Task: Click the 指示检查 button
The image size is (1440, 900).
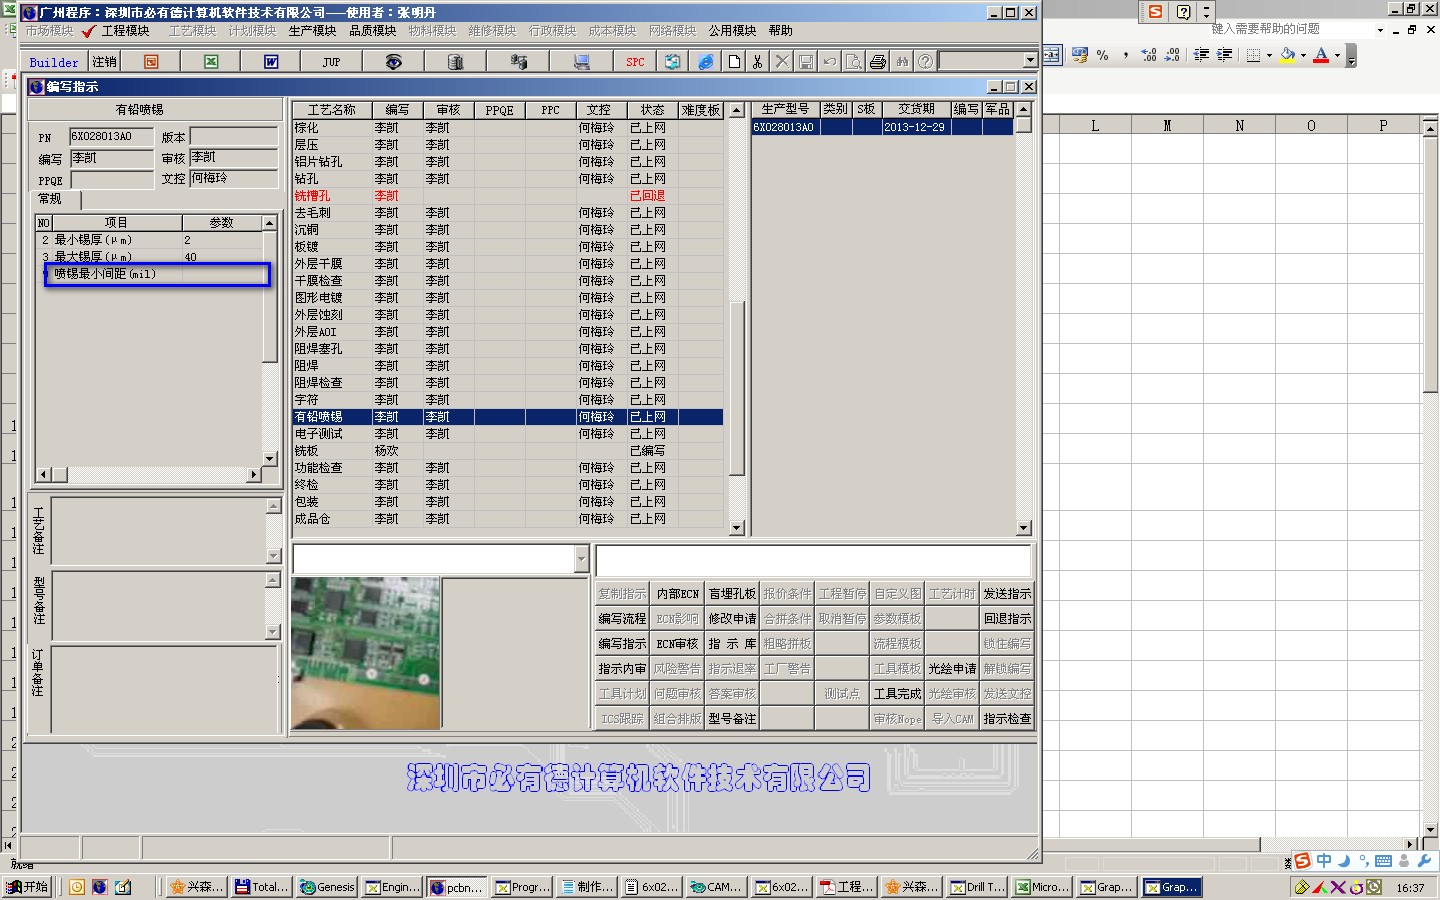Action: [x=1006, y=719]
